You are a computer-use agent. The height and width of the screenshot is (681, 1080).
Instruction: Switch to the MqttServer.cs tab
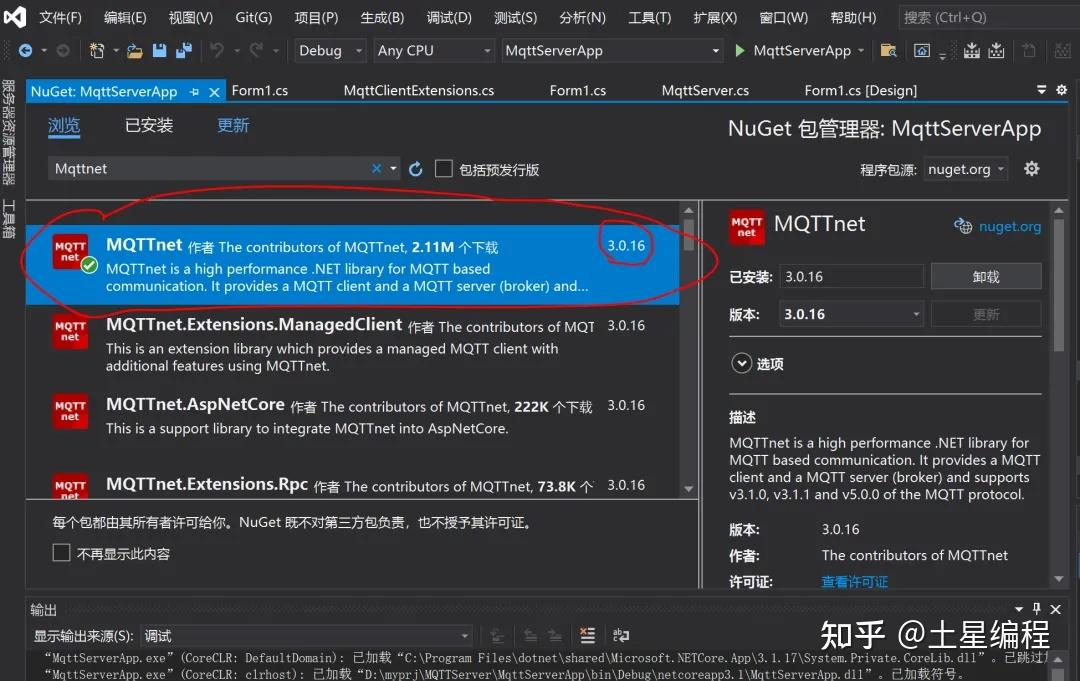[704, 89]
